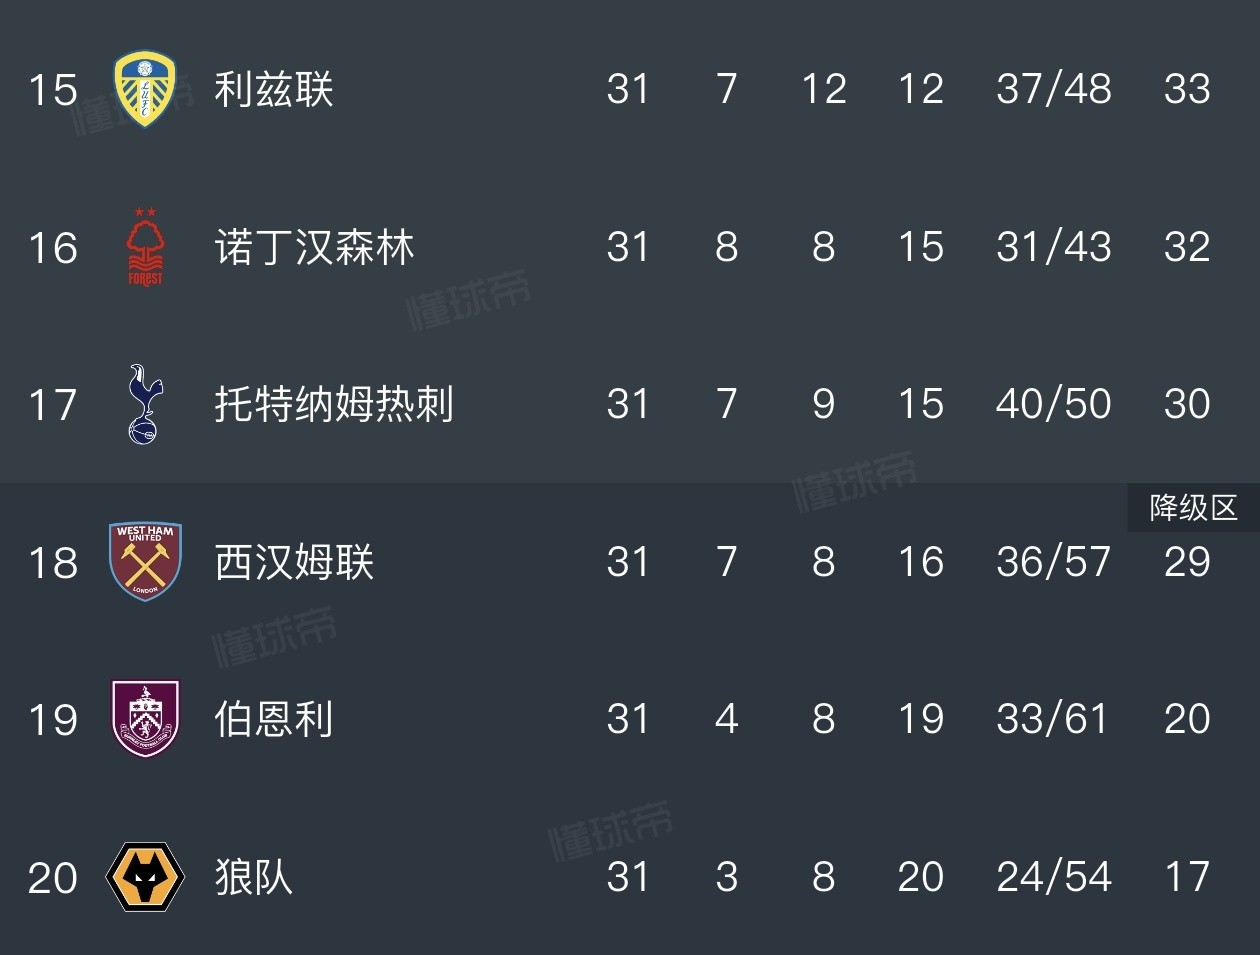This screenshot has width=1260, height=955.
Task: Click the 36/57 goals figure
Action: 1053,562
